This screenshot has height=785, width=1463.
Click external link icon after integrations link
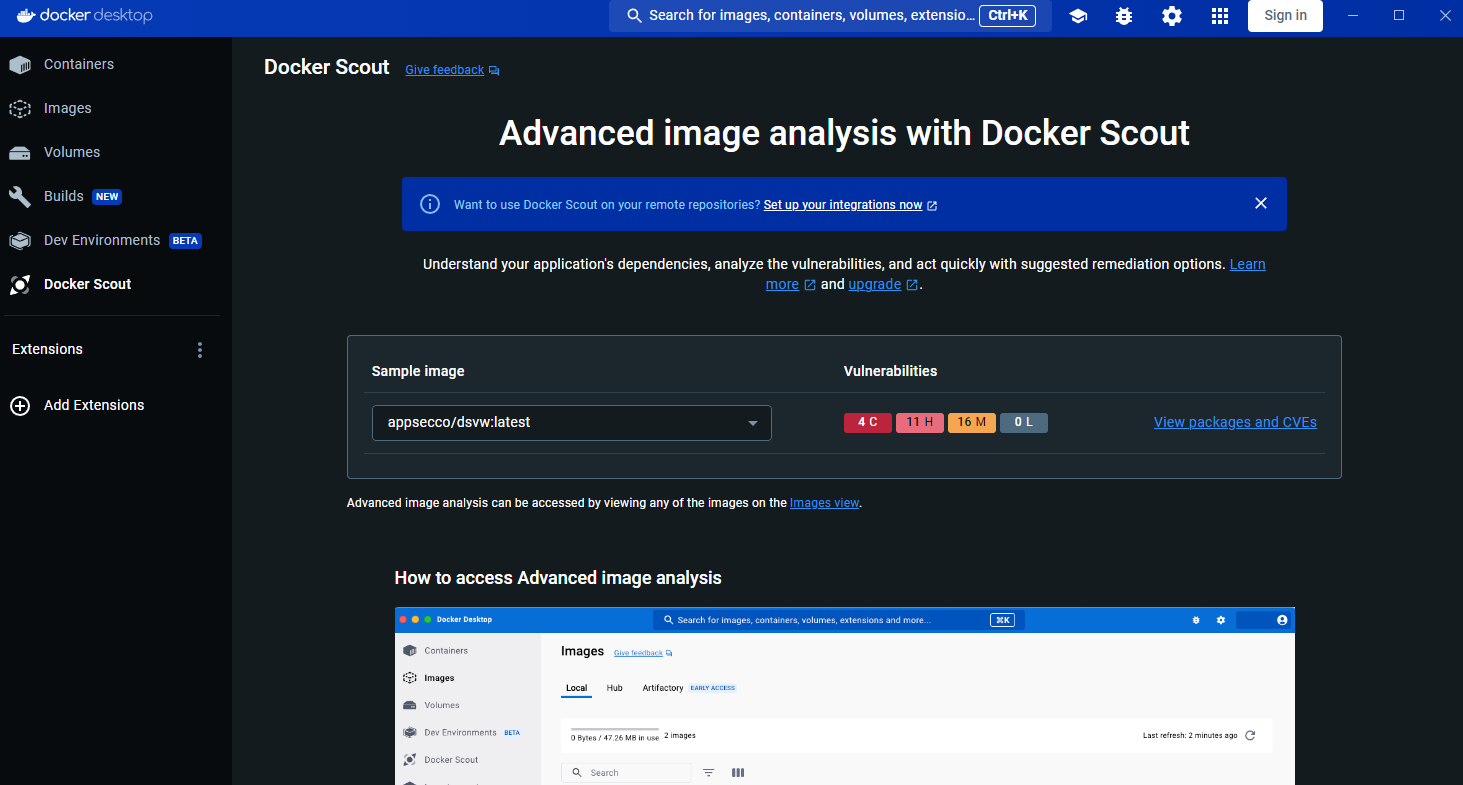932,205
